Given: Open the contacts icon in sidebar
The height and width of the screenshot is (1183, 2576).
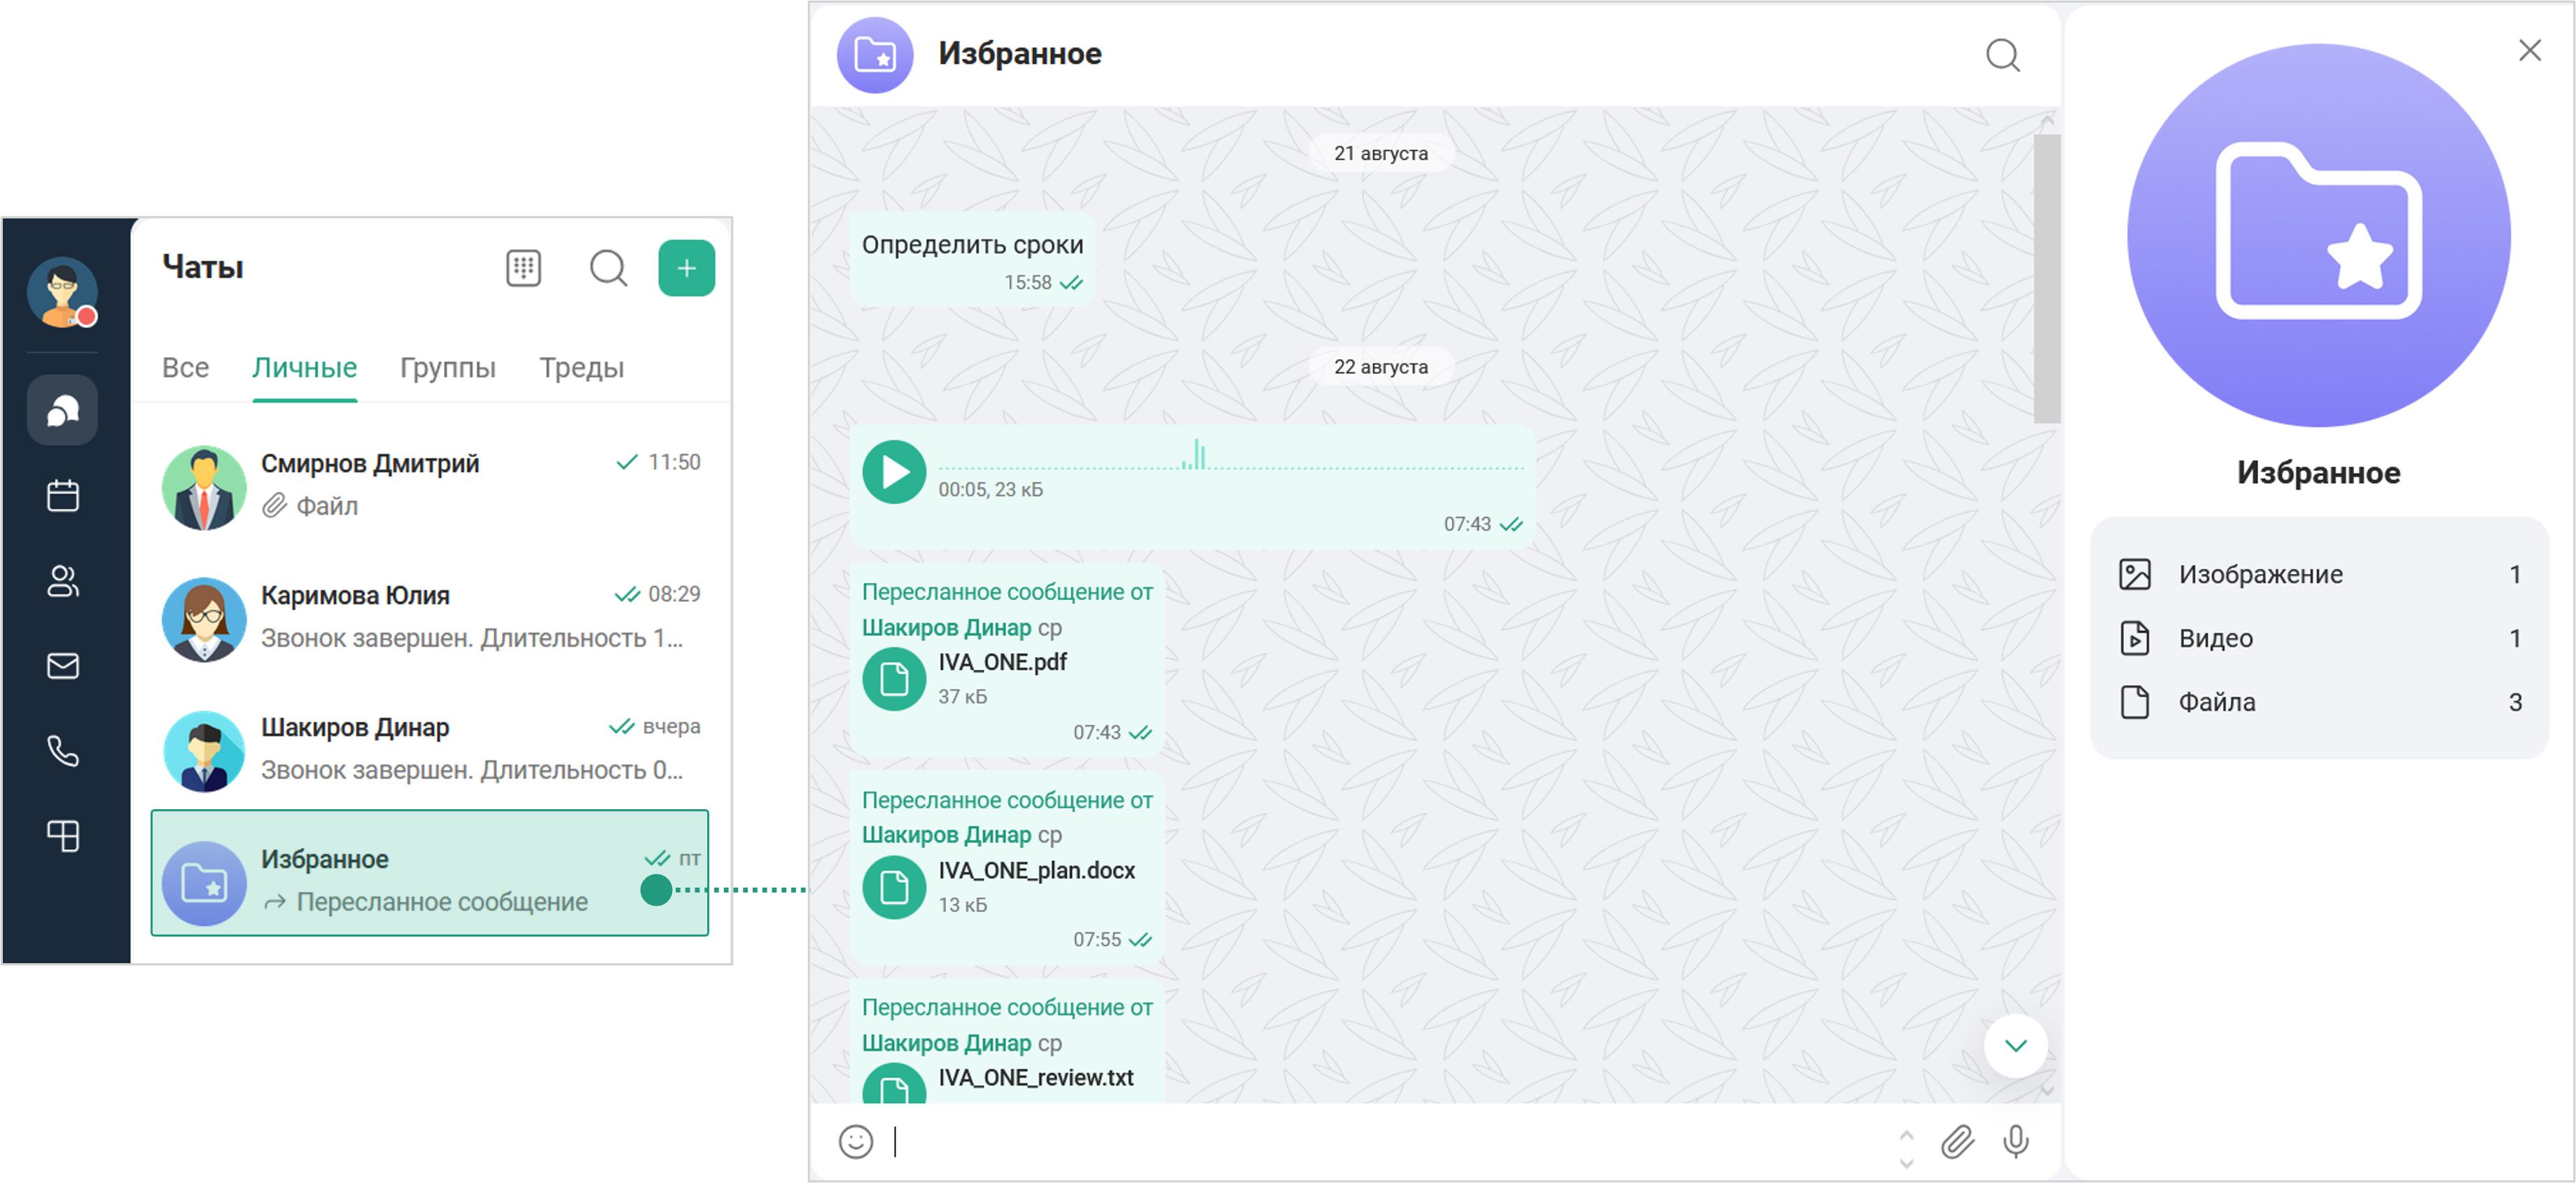Looking at the screenshot, I should click(x=63, y=581).
